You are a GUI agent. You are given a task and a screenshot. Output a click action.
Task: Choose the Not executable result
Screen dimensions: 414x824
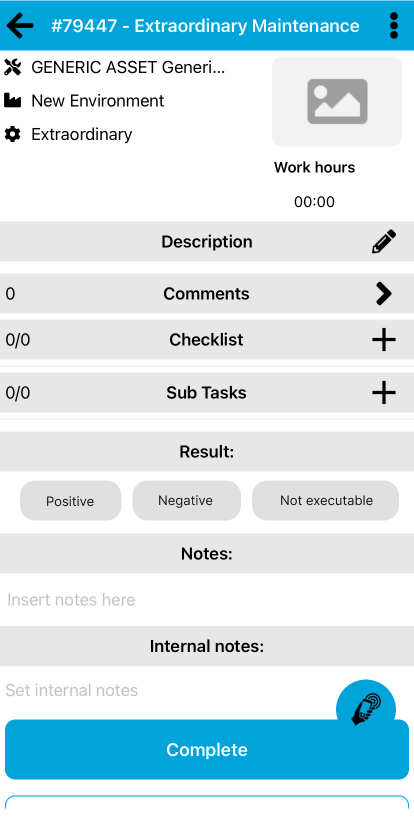tap(326, 501)
